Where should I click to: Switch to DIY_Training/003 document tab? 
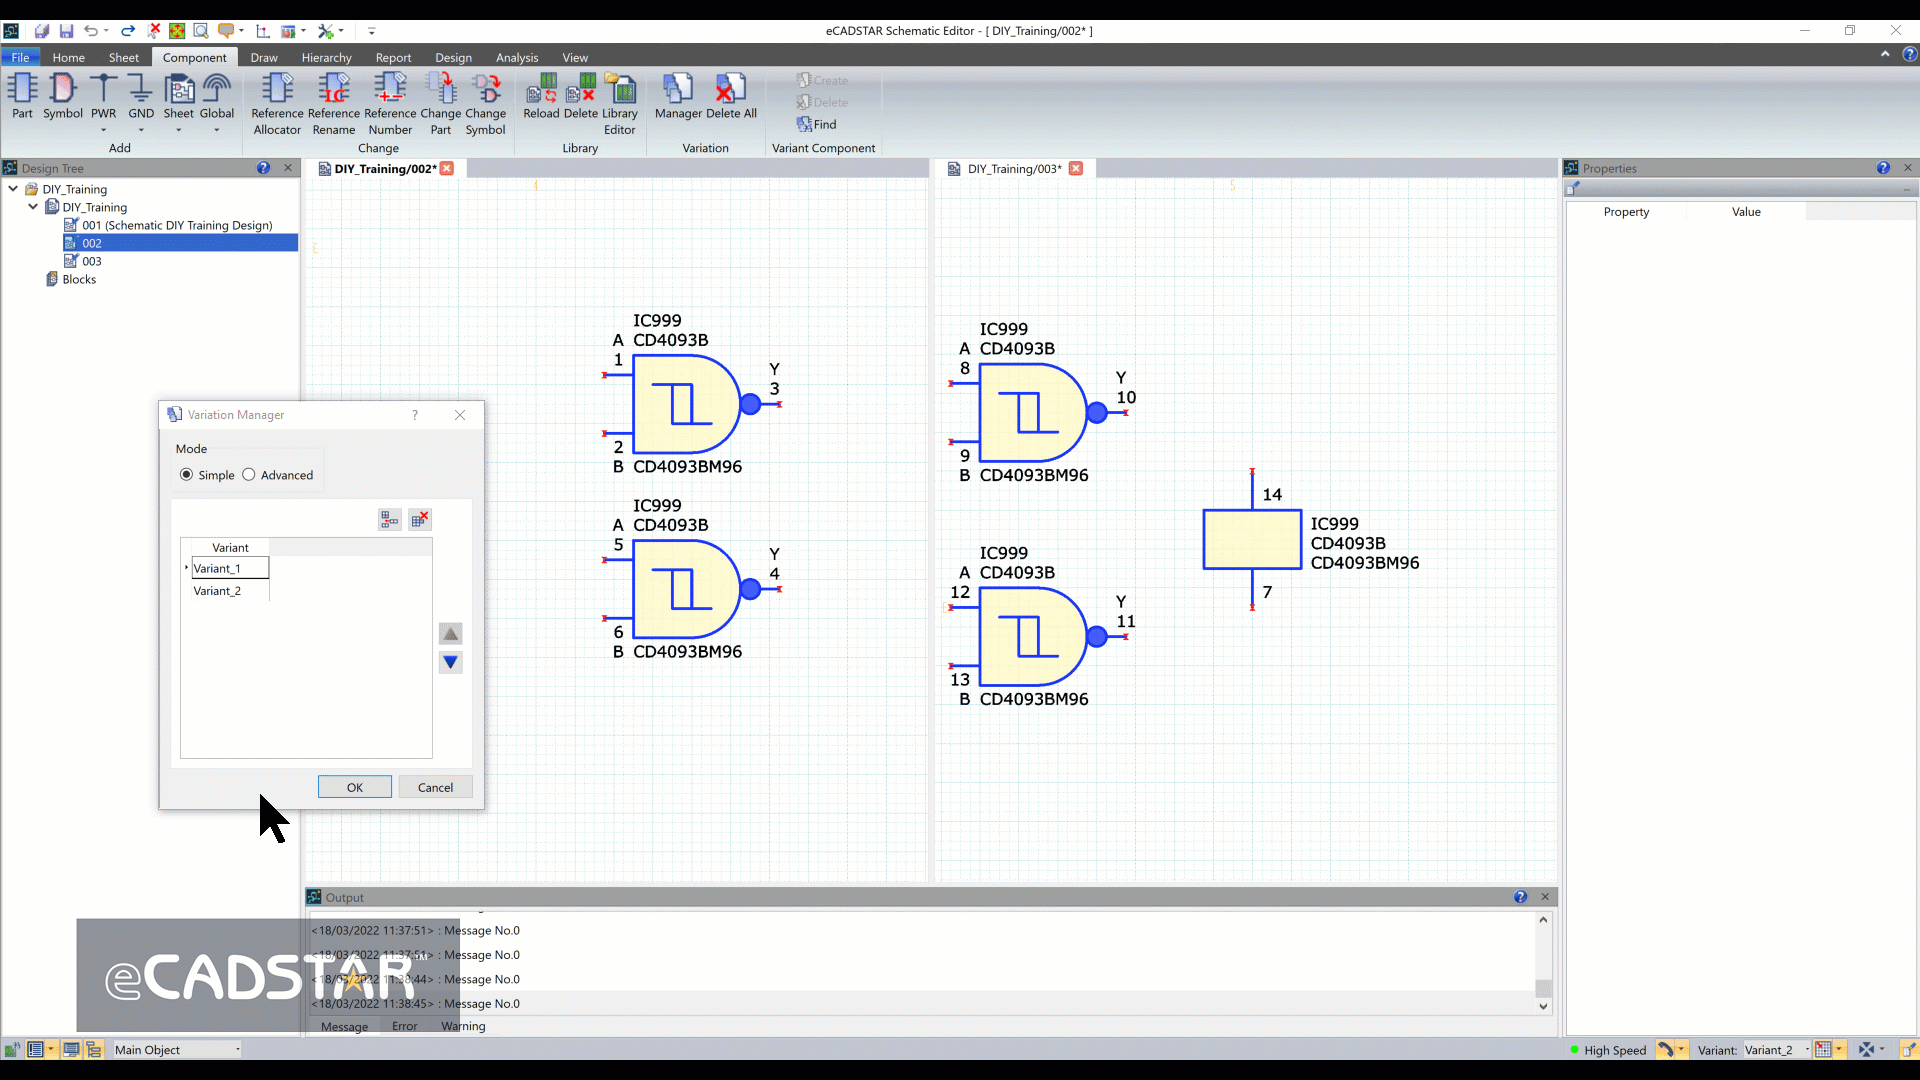(x=1013, y=168)
